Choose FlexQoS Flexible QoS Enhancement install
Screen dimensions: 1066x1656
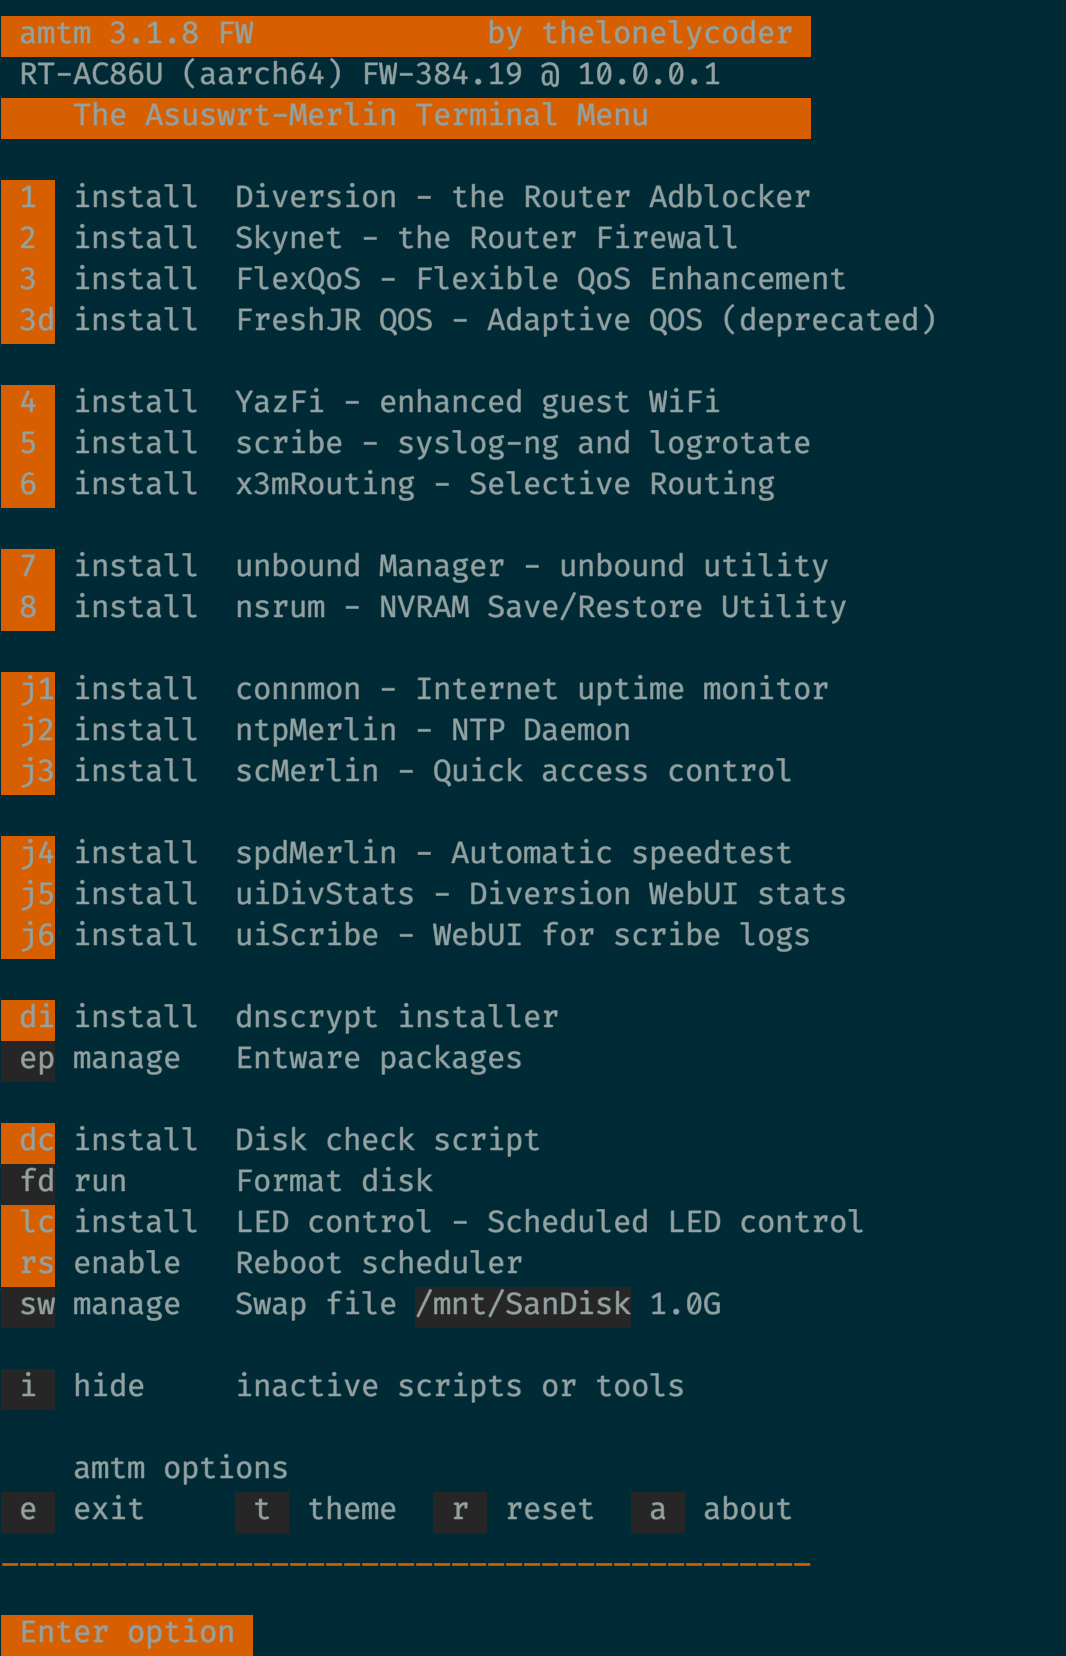pyautogui.click(x=27, y=278)
